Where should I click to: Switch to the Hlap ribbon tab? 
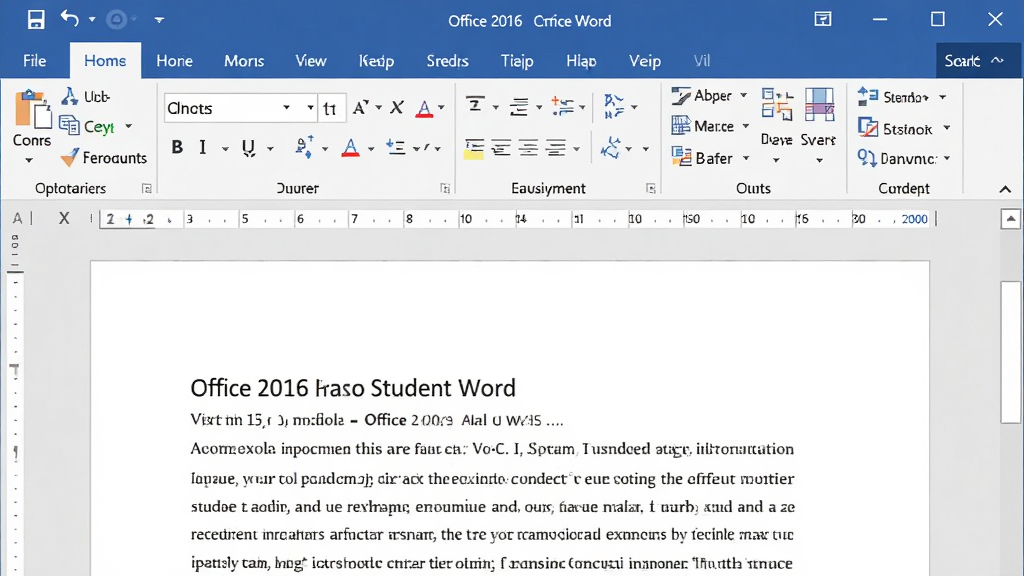click(581, 61)
